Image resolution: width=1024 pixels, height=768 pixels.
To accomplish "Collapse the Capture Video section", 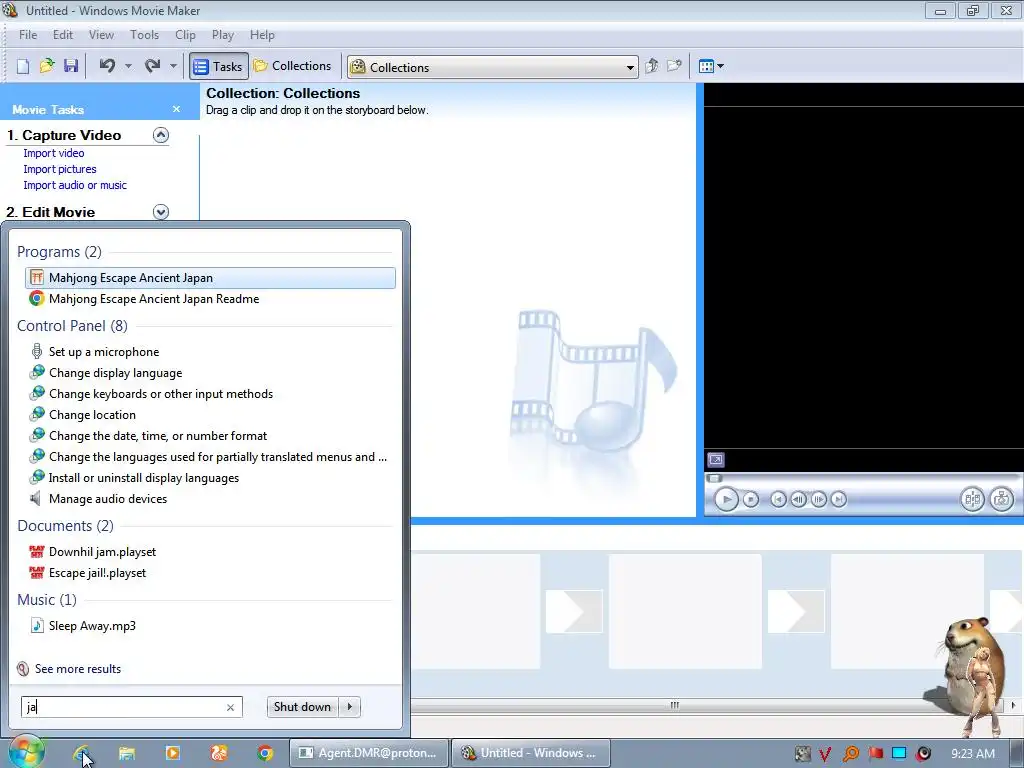I will tap(161, 135).
